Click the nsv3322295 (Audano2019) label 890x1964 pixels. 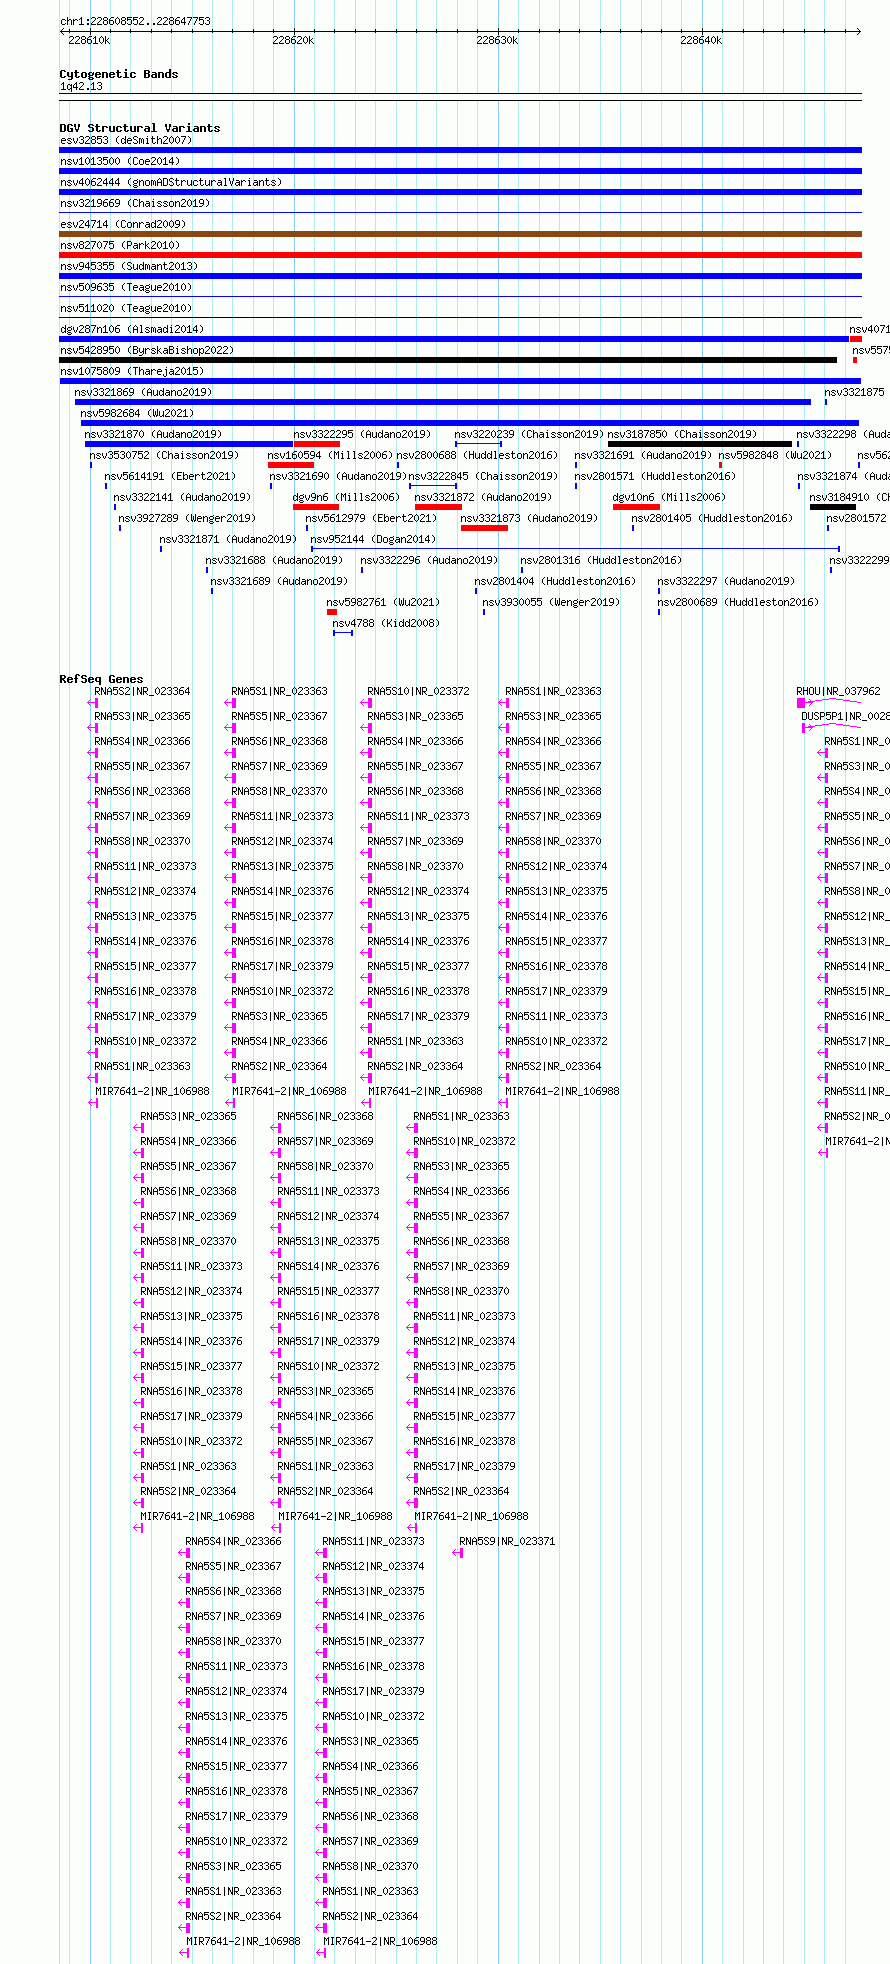point(362,434)
